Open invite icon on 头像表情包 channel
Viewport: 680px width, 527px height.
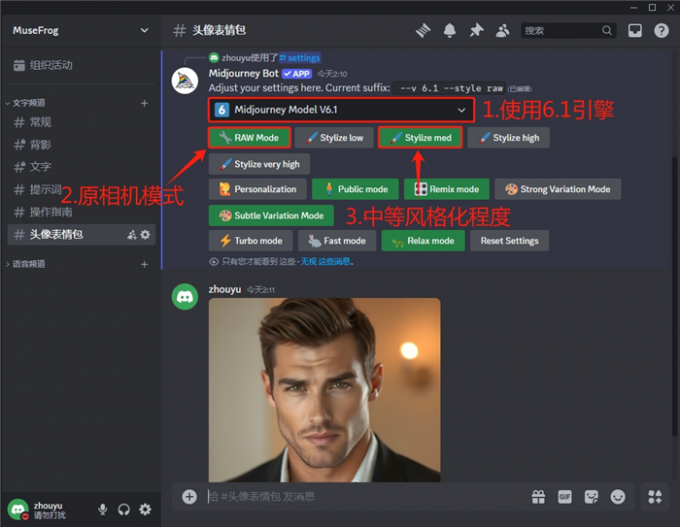[131, 235]
